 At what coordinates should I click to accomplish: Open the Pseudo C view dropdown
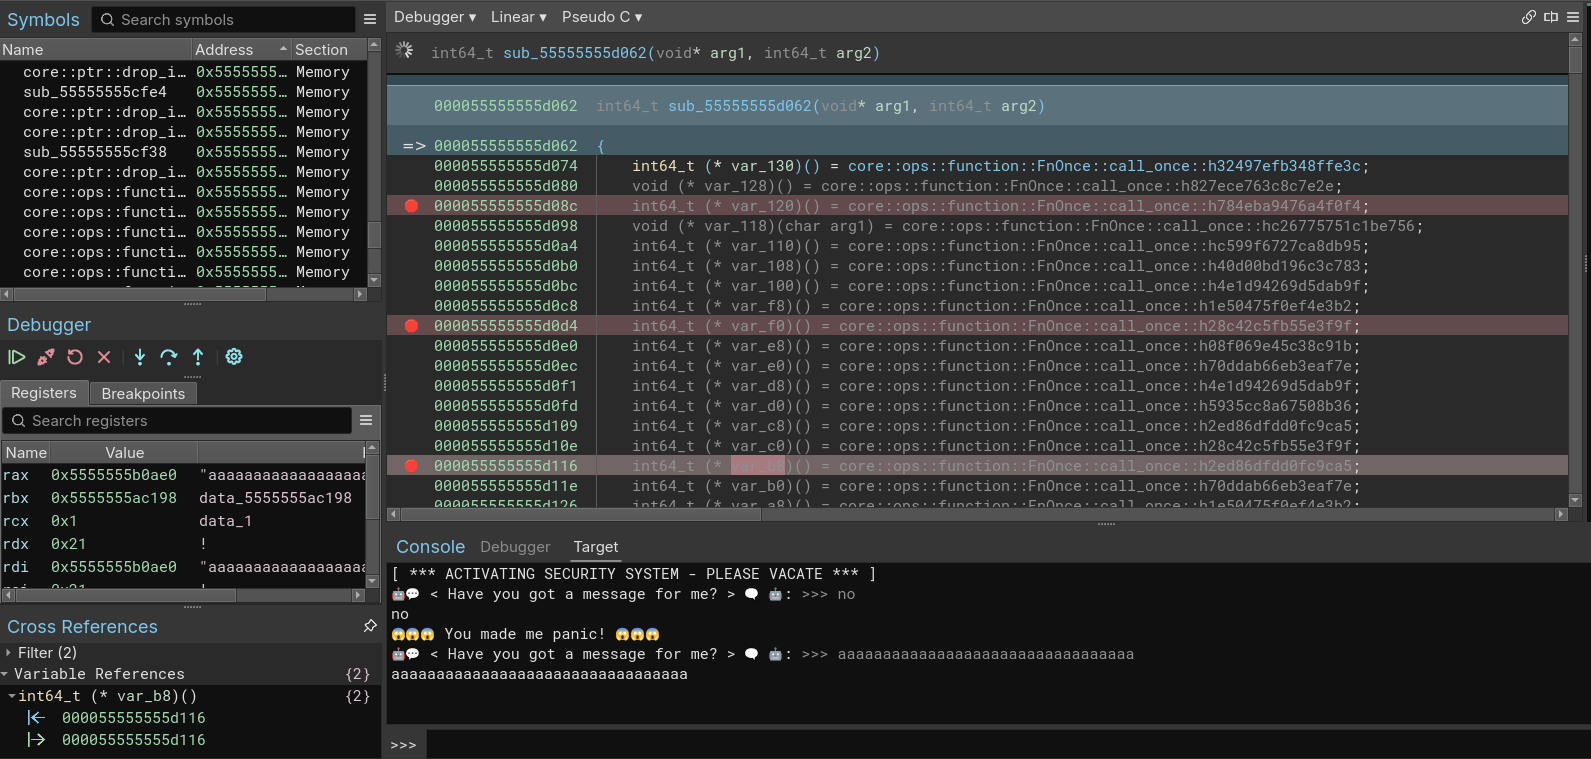tap(602, 17)
